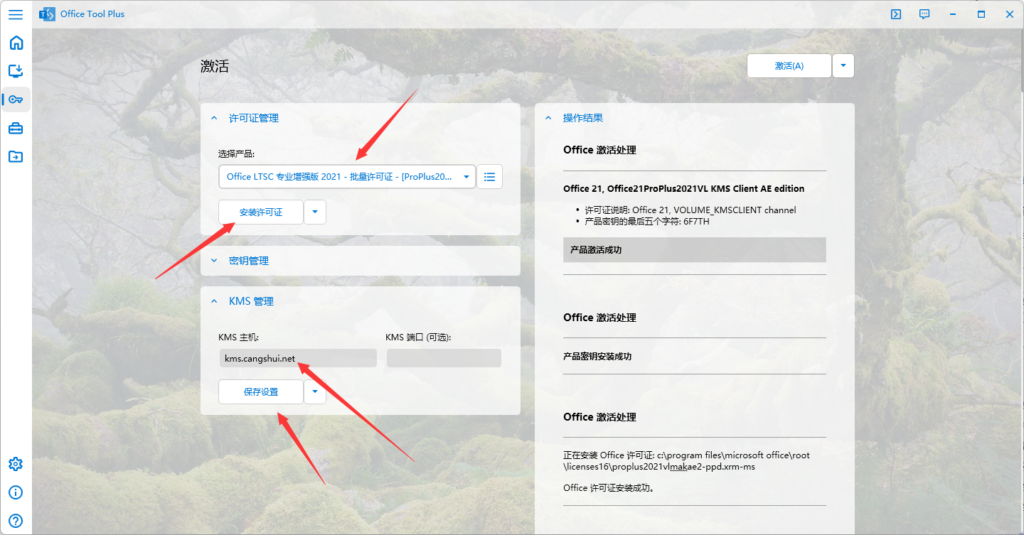
Task: Click the Office 许可证安装成功 text
Action: (x=609, y=488)
